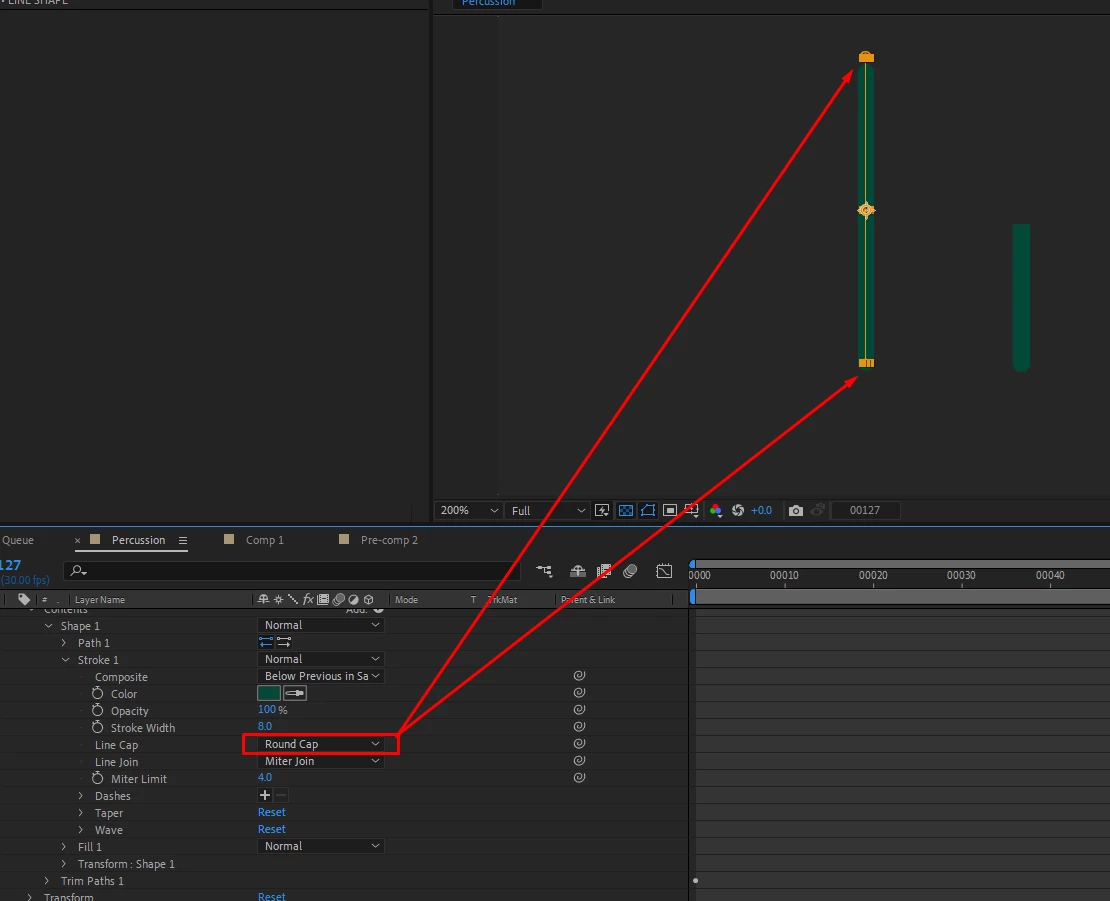Open the 200% magnification dropdown
Screen dimensions: 1110x901
click(468, 510)
